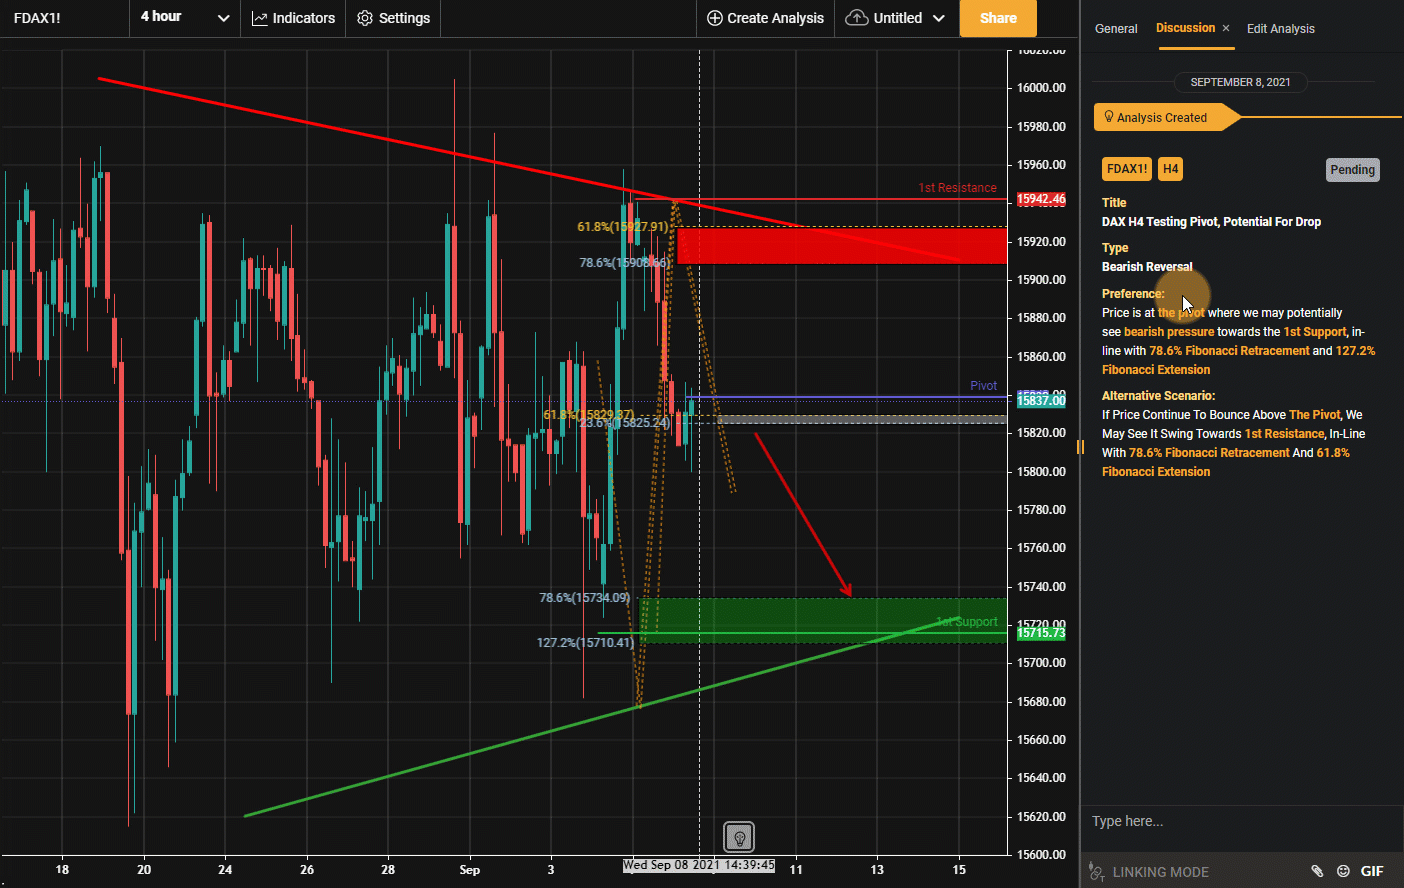This screenshot has height=888, width=1404.
Task: Click the Wed Sep 08 2021 crosshair time label
Action: [699, 865]
